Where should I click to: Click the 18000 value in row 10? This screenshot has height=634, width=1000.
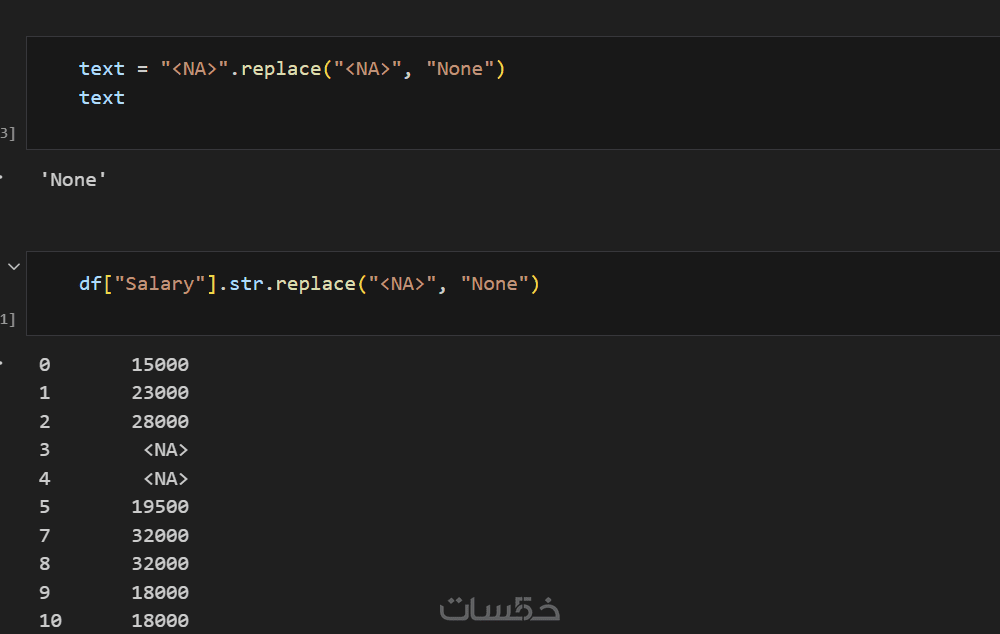coord(160,621)
